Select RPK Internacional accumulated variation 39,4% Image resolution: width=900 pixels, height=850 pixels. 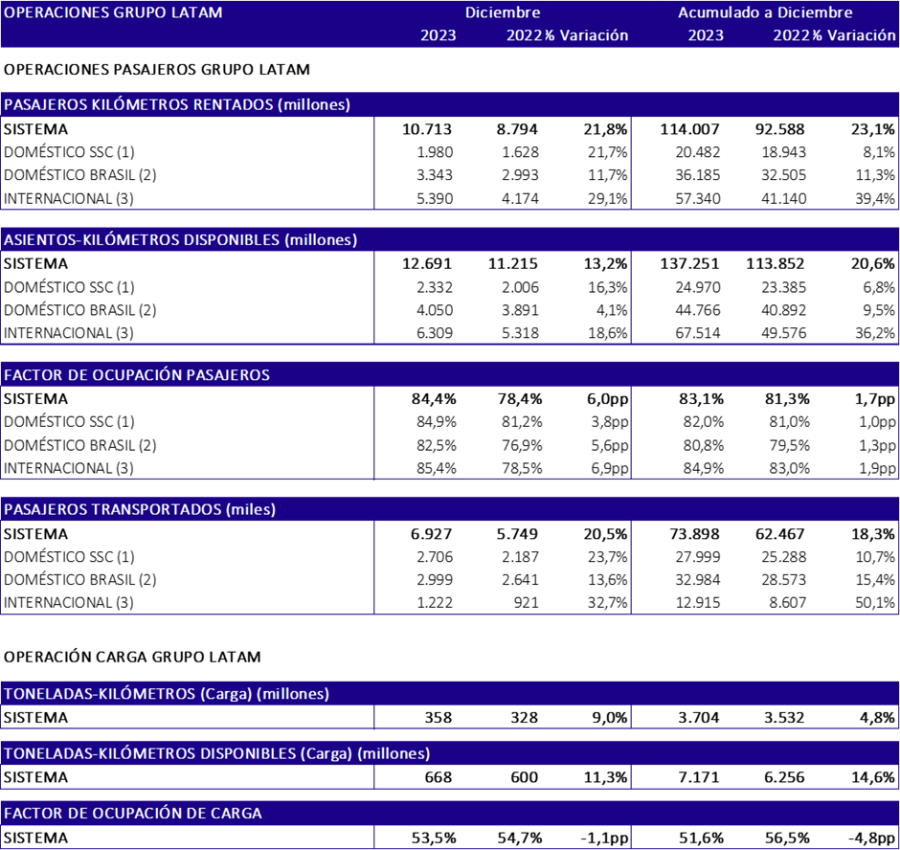tap(875, 199)
